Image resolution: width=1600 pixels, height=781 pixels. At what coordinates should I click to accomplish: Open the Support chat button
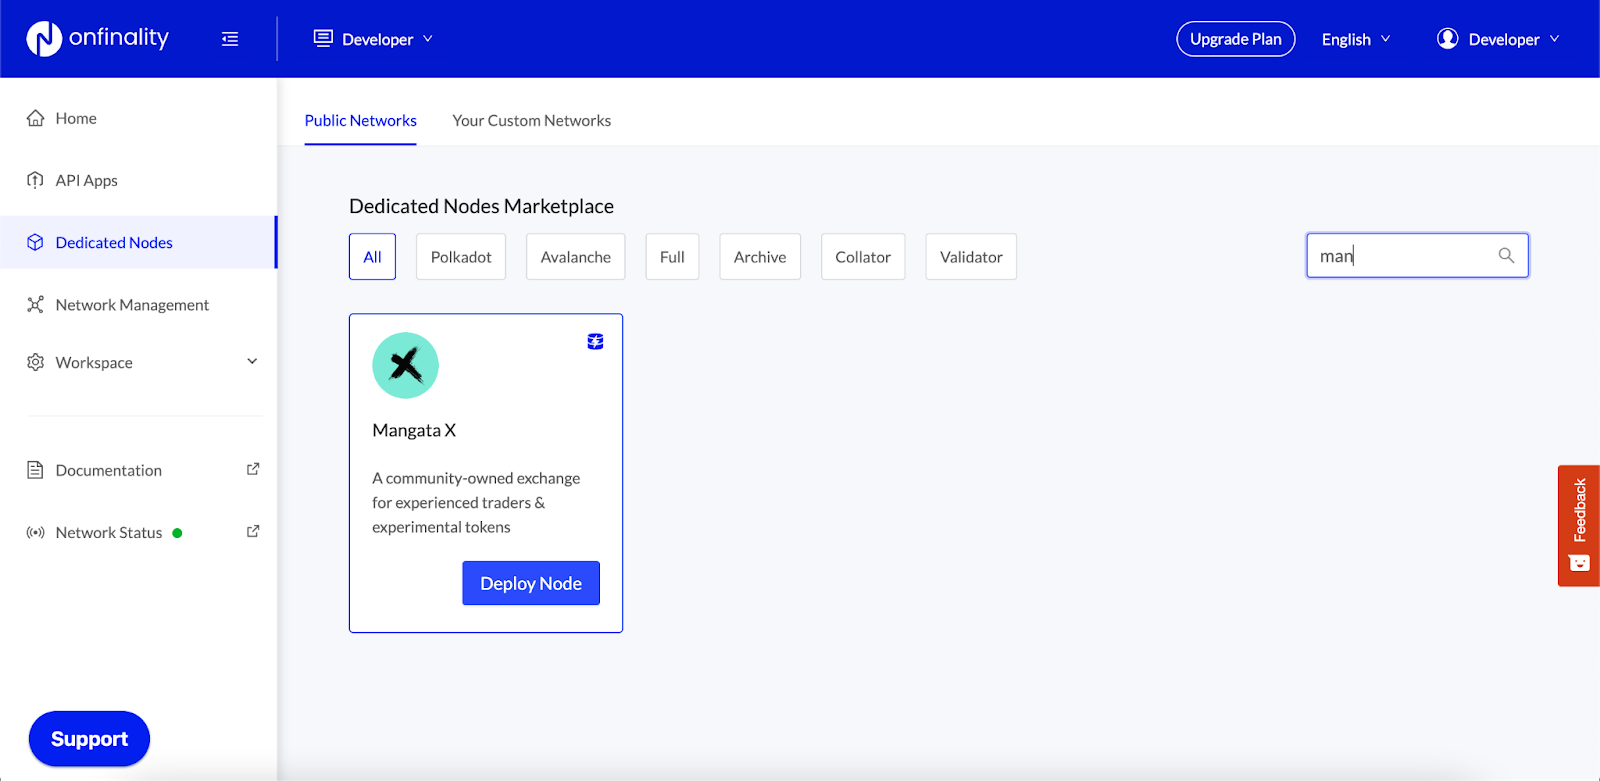pyautogui.click(x=89, y=739)
